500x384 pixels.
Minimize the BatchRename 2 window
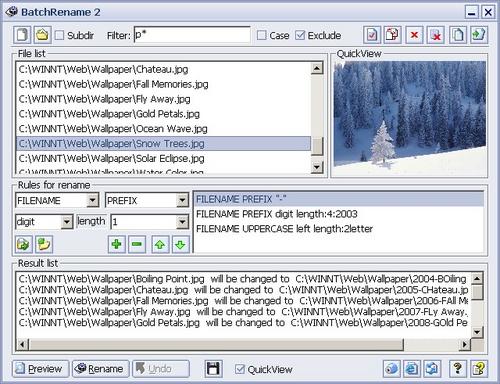472,12
